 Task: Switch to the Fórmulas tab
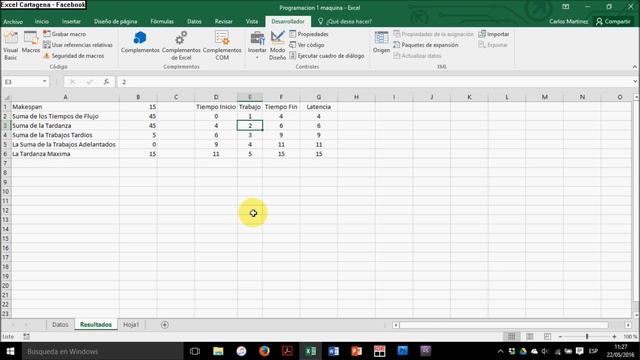(x=162, y=21)
